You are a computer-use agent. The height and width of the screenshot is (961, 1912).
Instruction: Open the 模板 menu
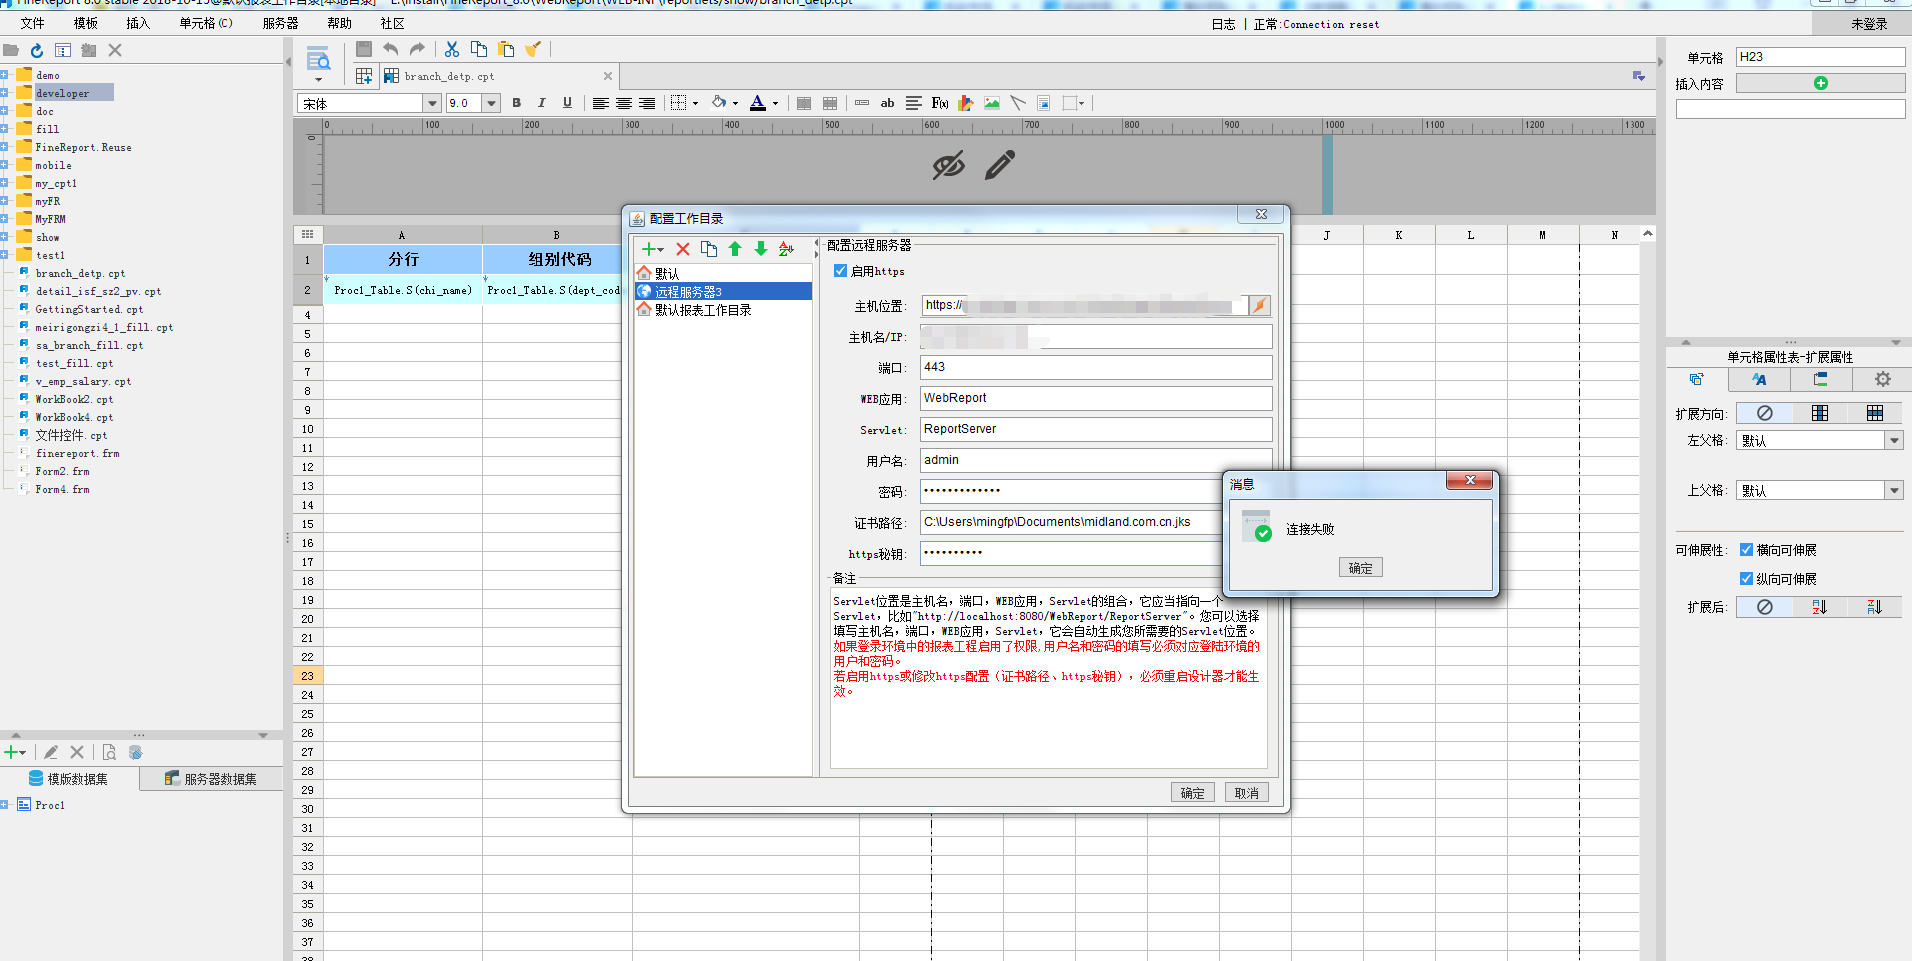[x=86, y=23]
